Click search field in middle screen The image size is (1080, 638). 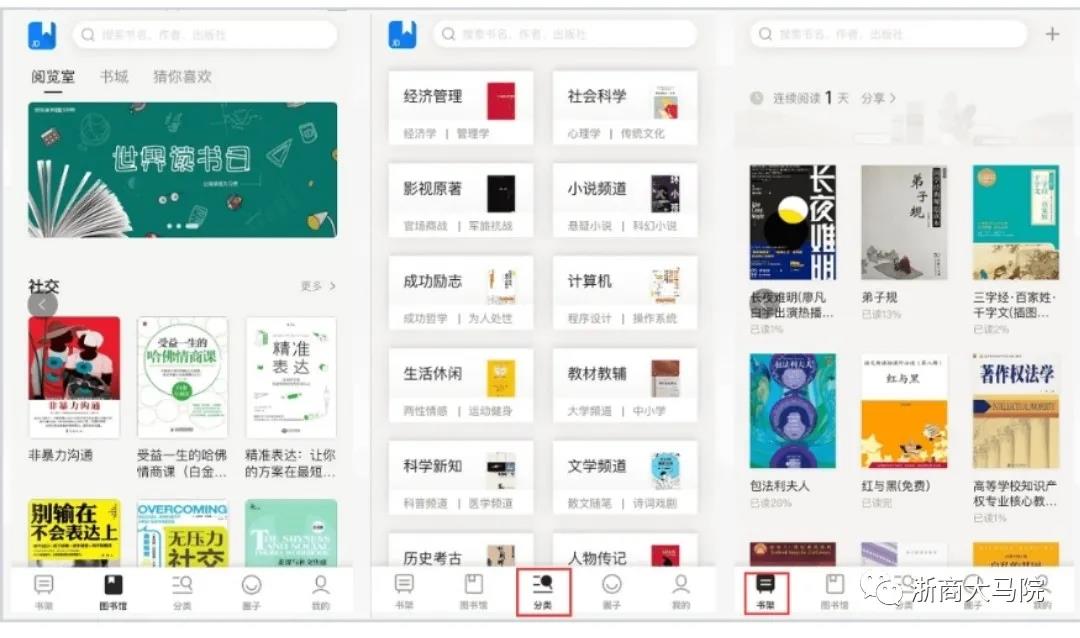click(x=565, y=34)
